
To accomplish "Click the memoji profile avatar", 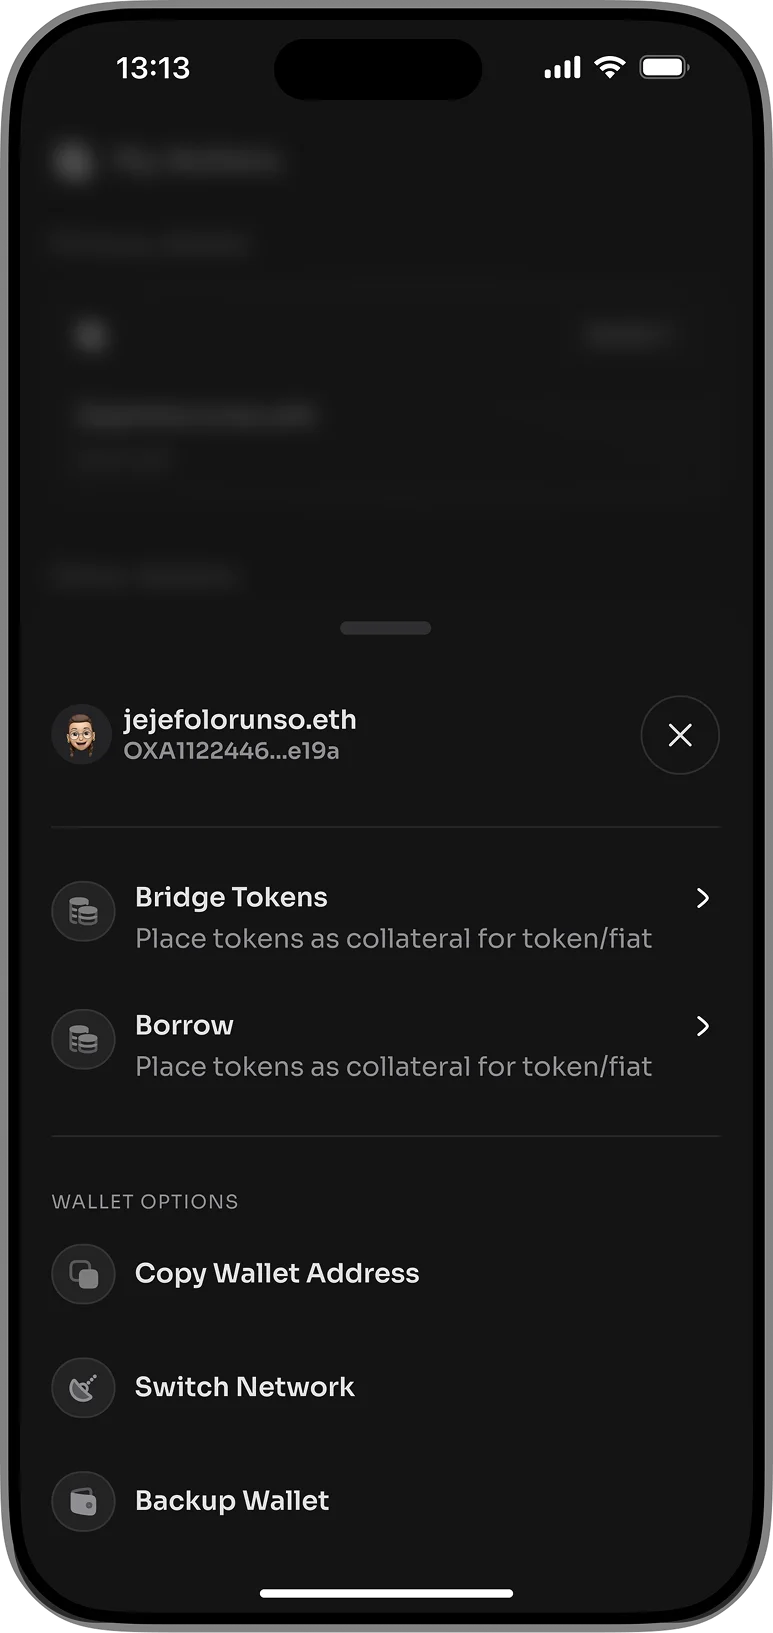I will [81, 734].
